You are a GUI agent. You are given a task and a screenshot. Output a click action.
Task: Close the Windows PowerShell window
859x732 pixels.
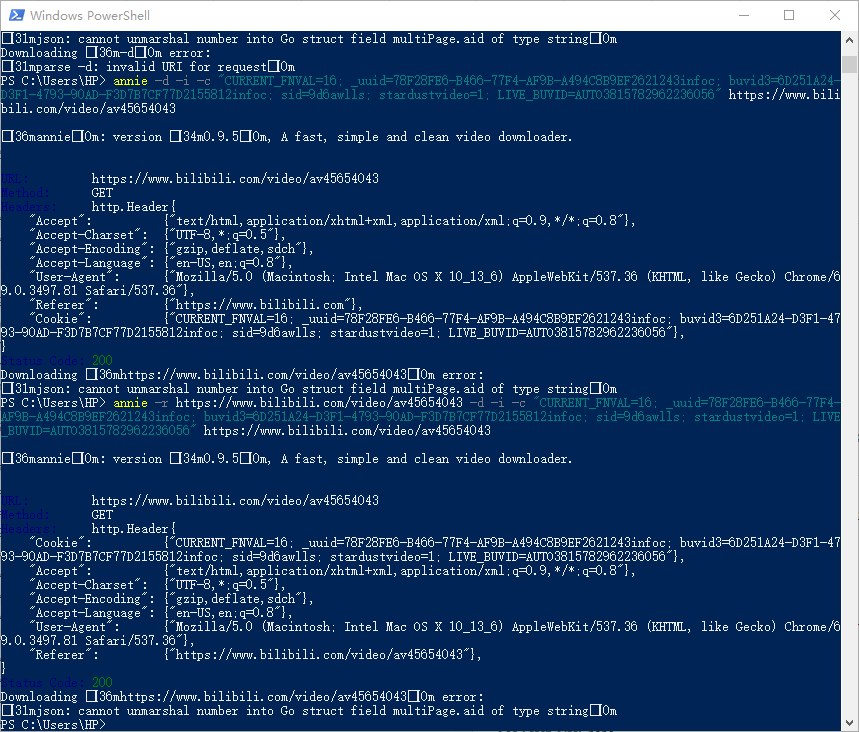click(834, 15)
